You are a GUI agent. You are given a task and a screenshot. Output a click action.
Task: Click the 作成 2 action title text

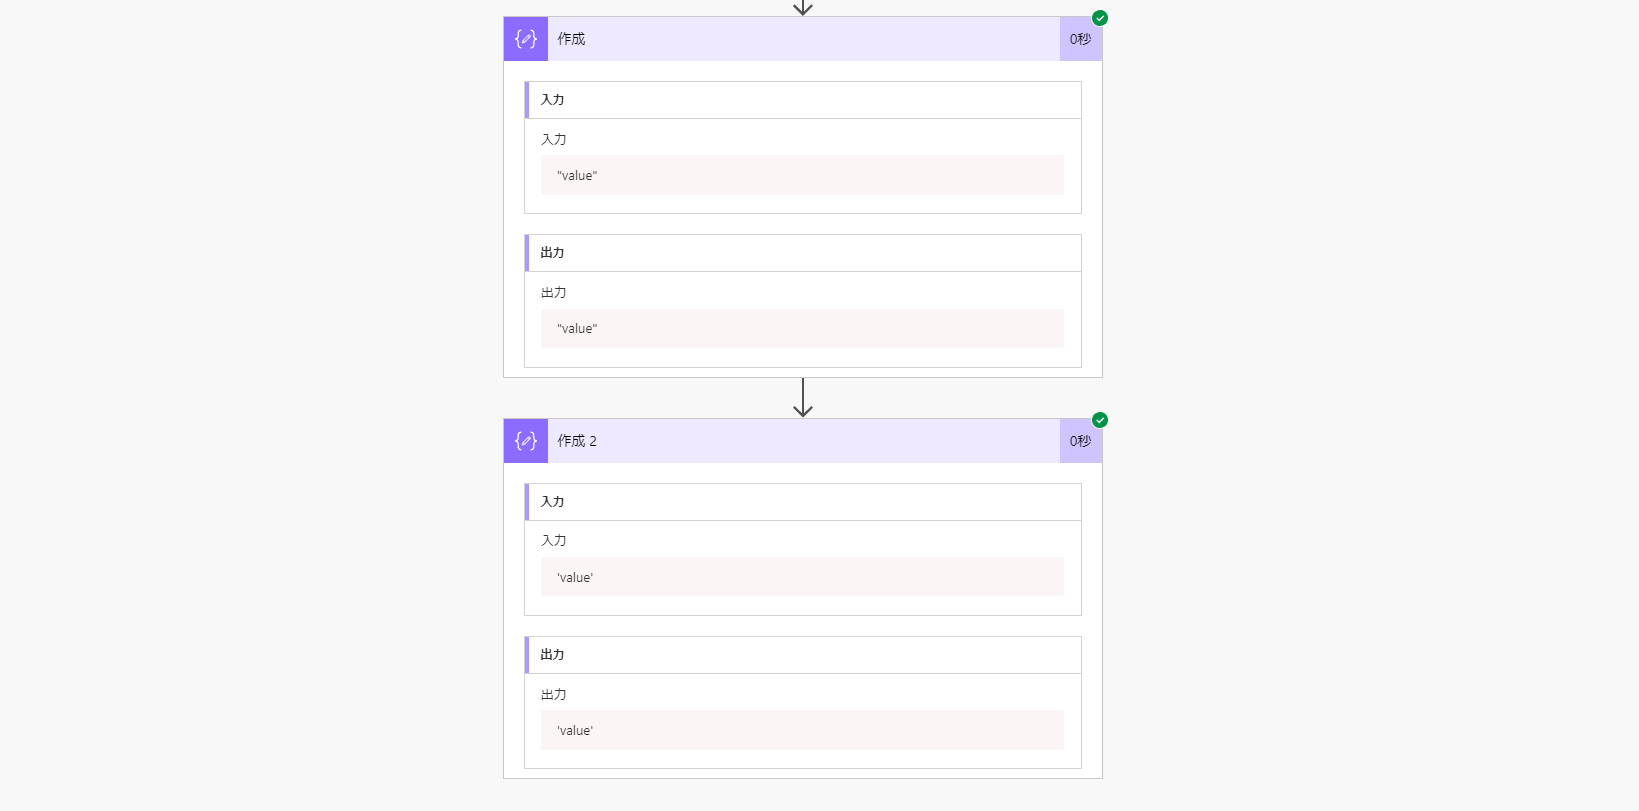point(577,441)
